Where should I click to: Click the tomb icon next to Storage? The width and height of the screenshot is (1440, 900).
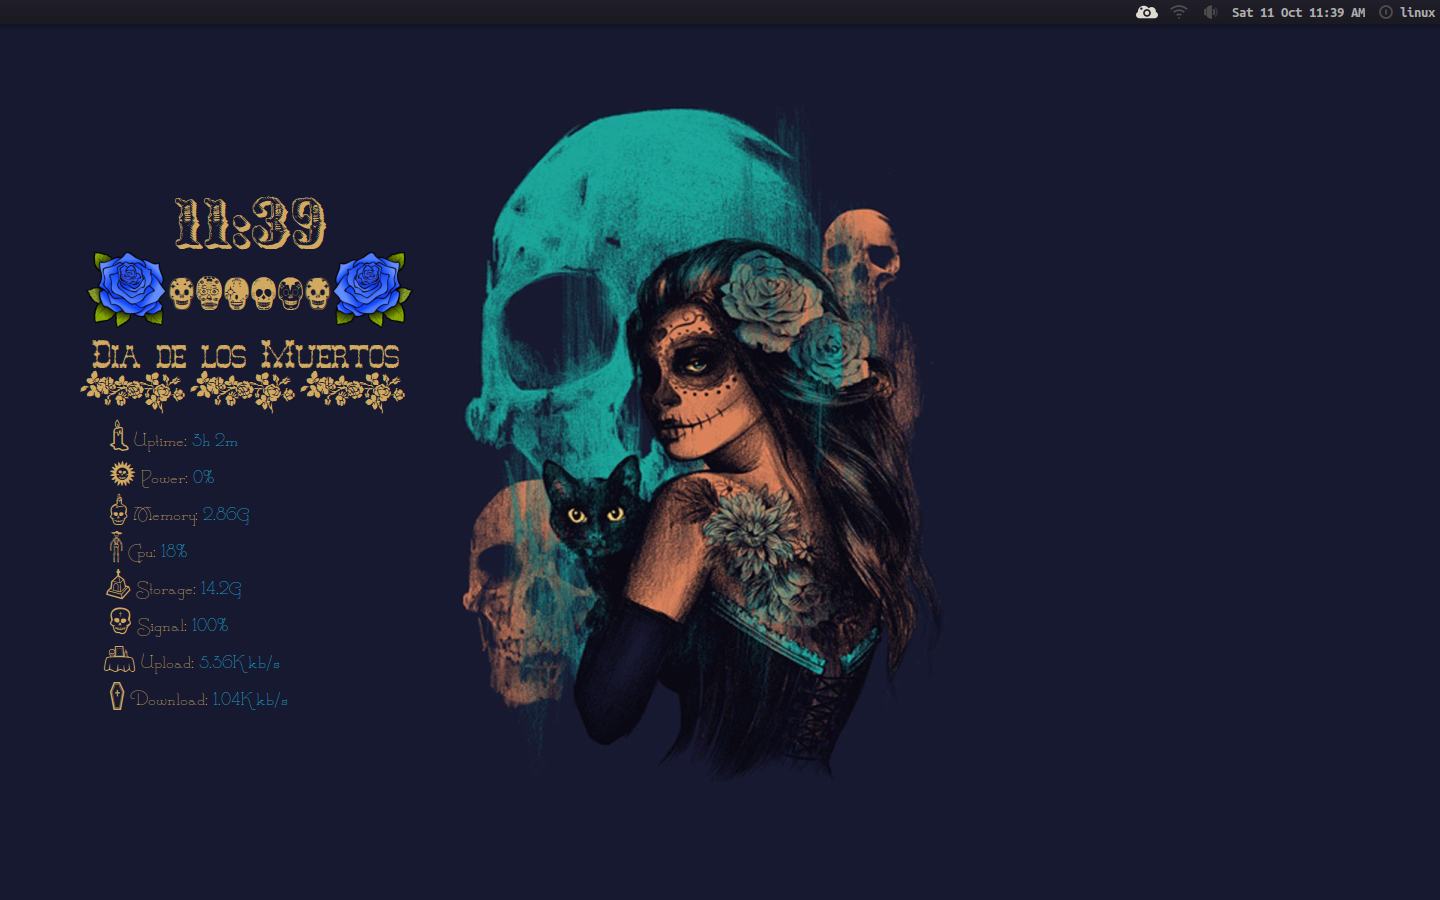pyautogui.click(x=118, y=584)
